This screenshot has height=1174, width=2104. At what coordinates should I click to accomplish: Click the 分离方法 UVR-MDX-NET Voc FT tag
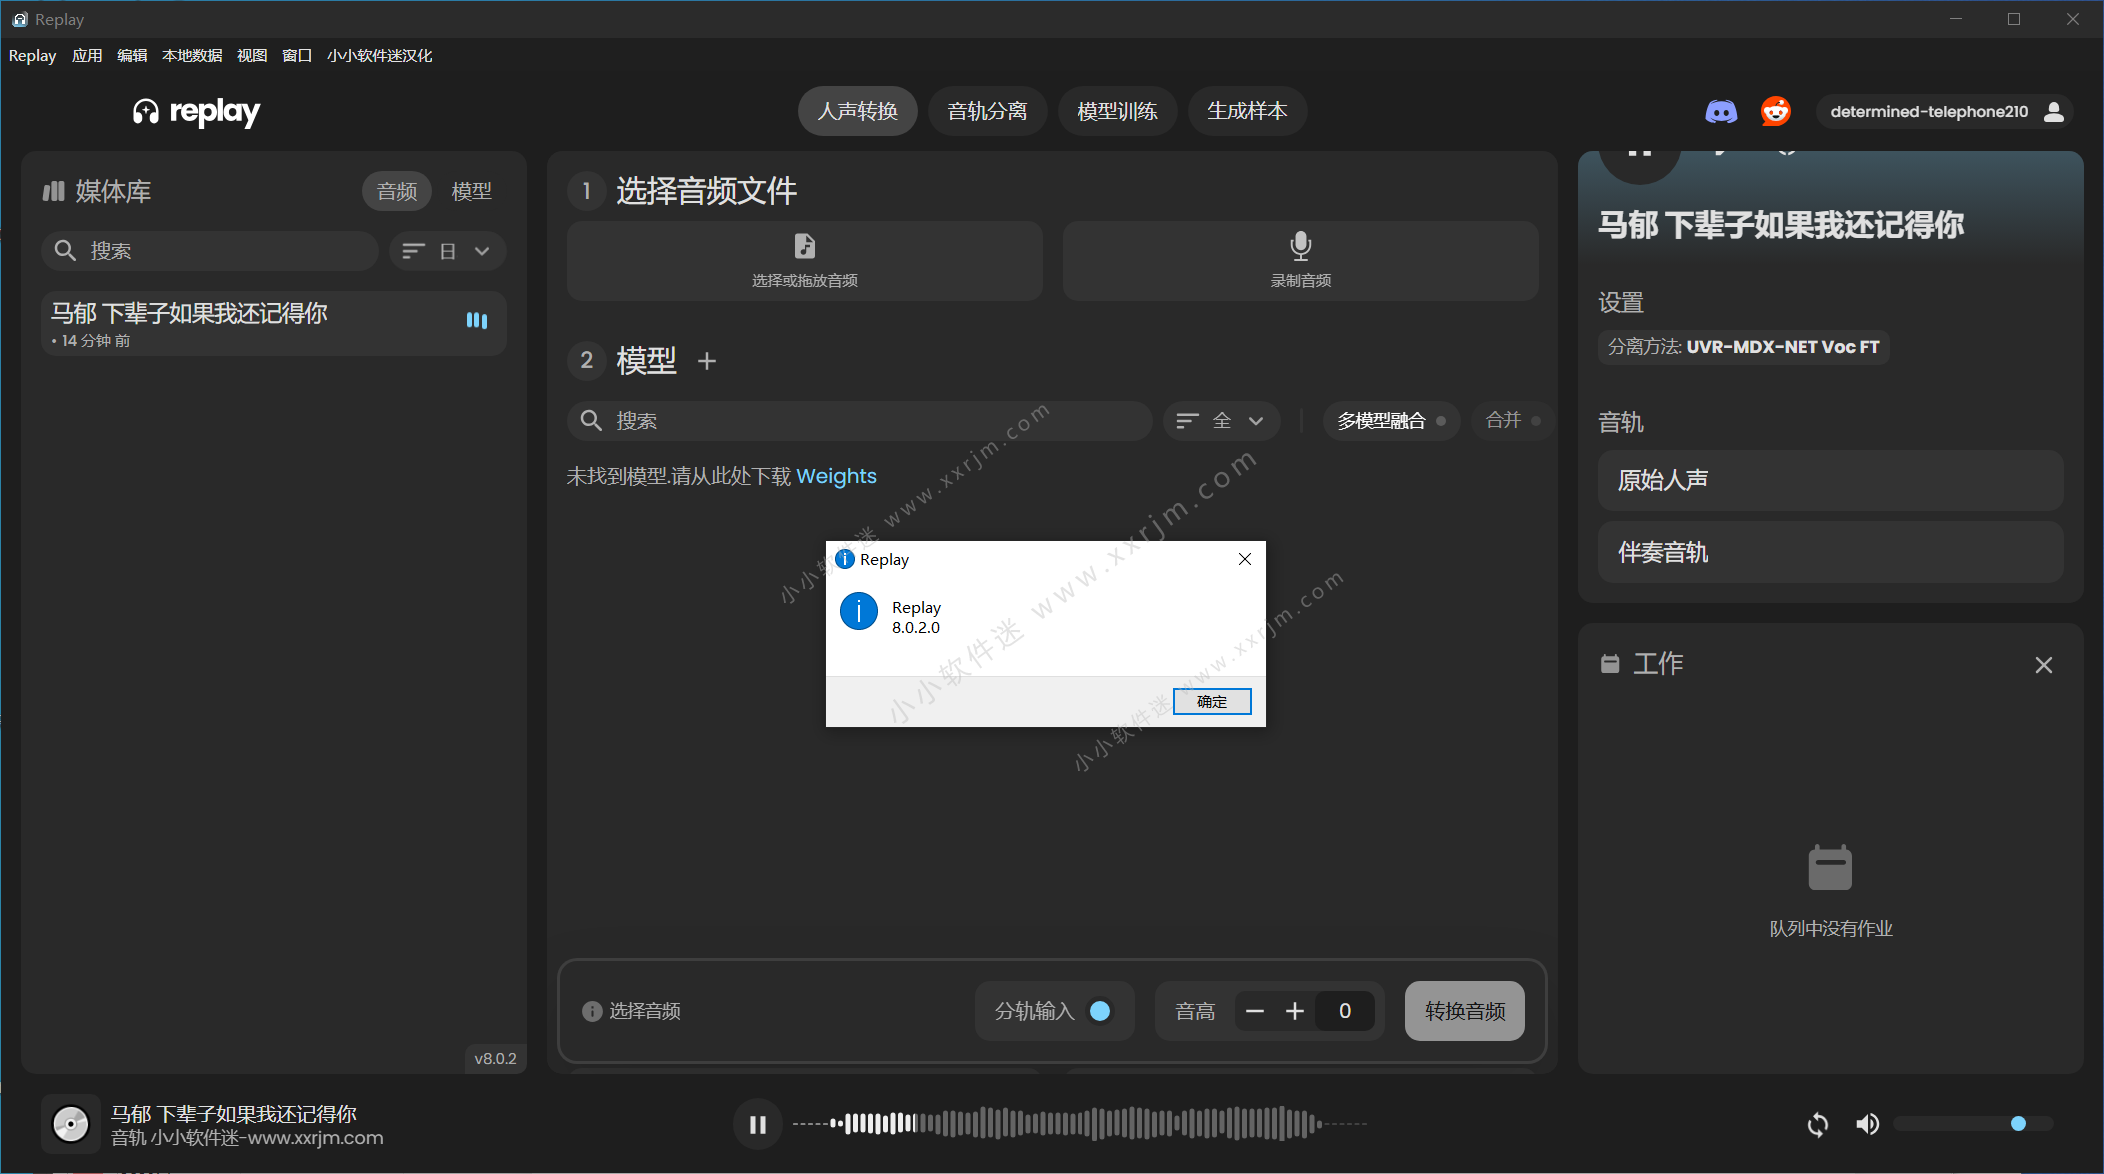[1743, 347]
